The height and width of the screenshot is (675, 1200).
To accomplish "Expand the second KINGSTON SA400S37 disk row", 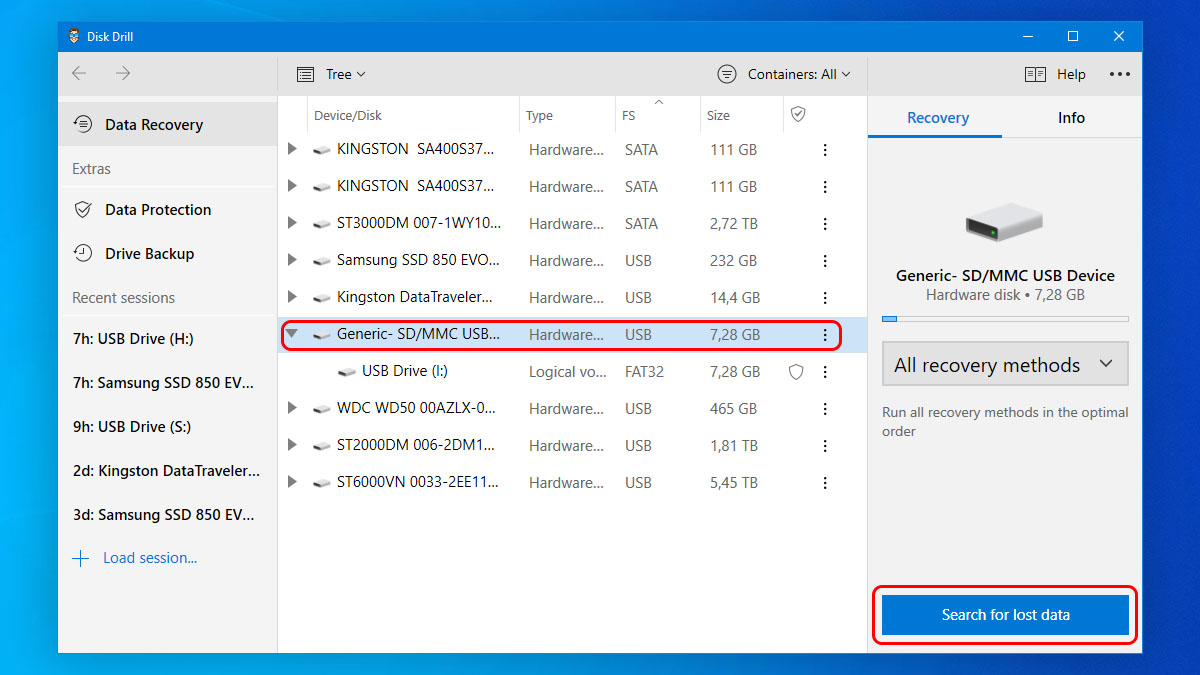I will point(292,186).
